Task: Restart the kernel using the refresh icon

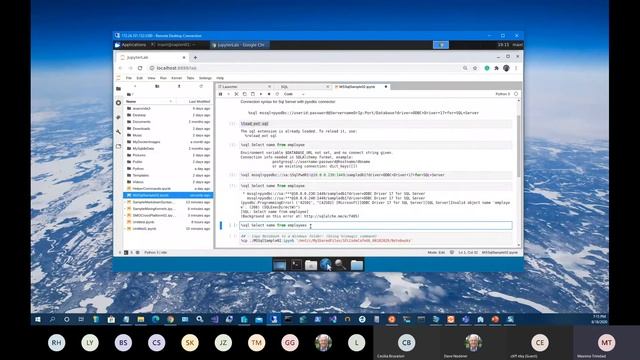Action: coord(277,94)
